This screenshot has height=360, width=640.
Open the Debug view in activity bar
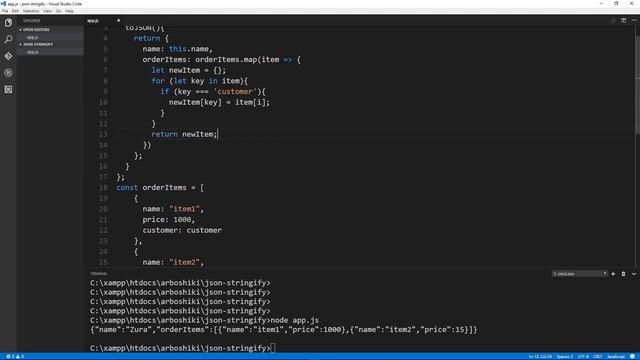pyautogui.click(x=8, y=73)
